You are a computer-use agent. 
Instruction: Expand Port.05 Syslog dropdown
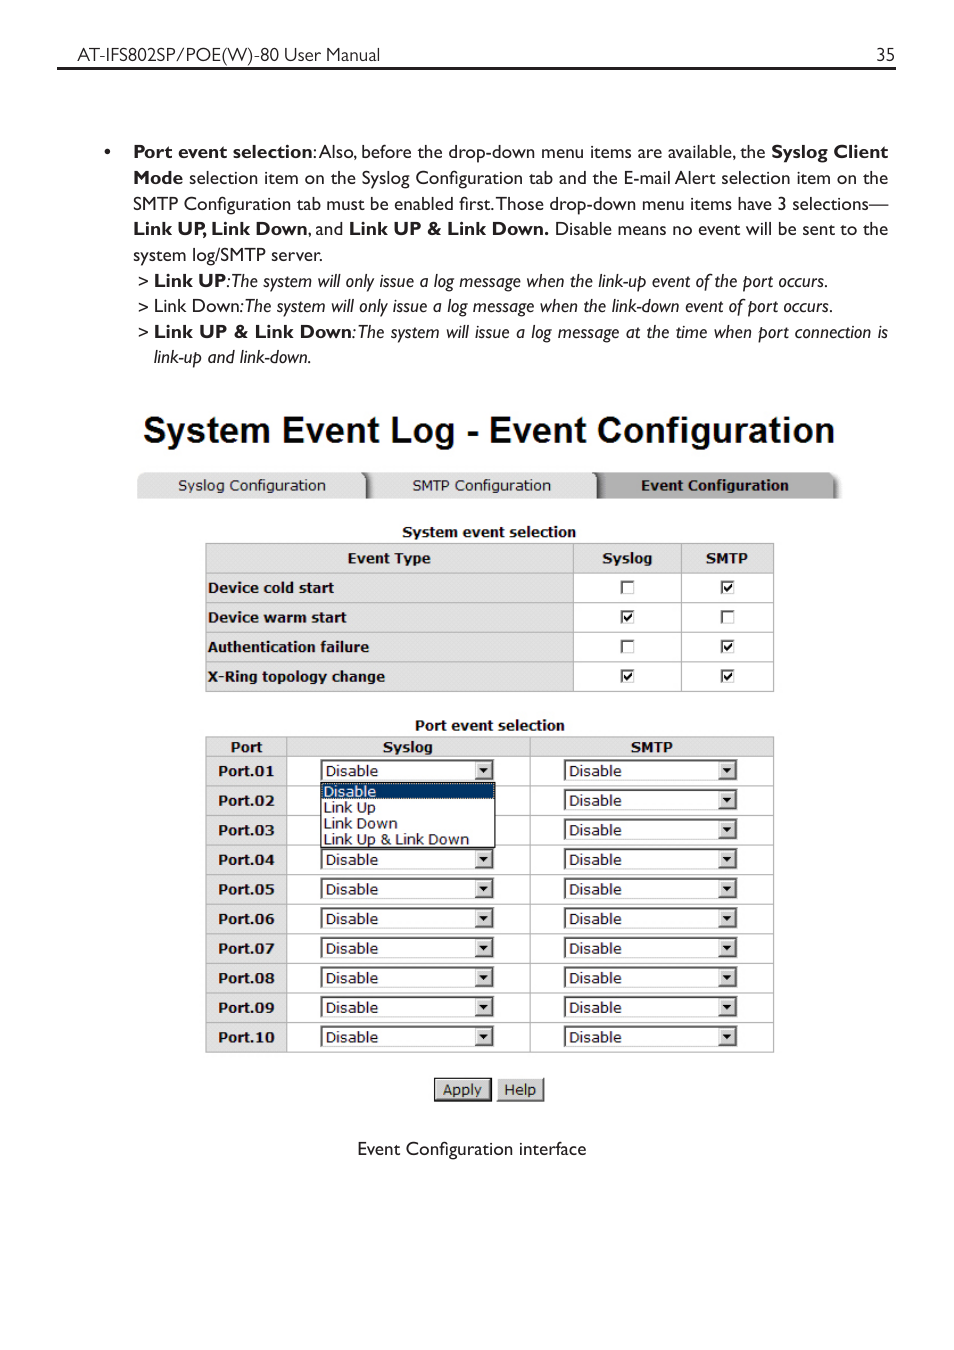[407, 889]
